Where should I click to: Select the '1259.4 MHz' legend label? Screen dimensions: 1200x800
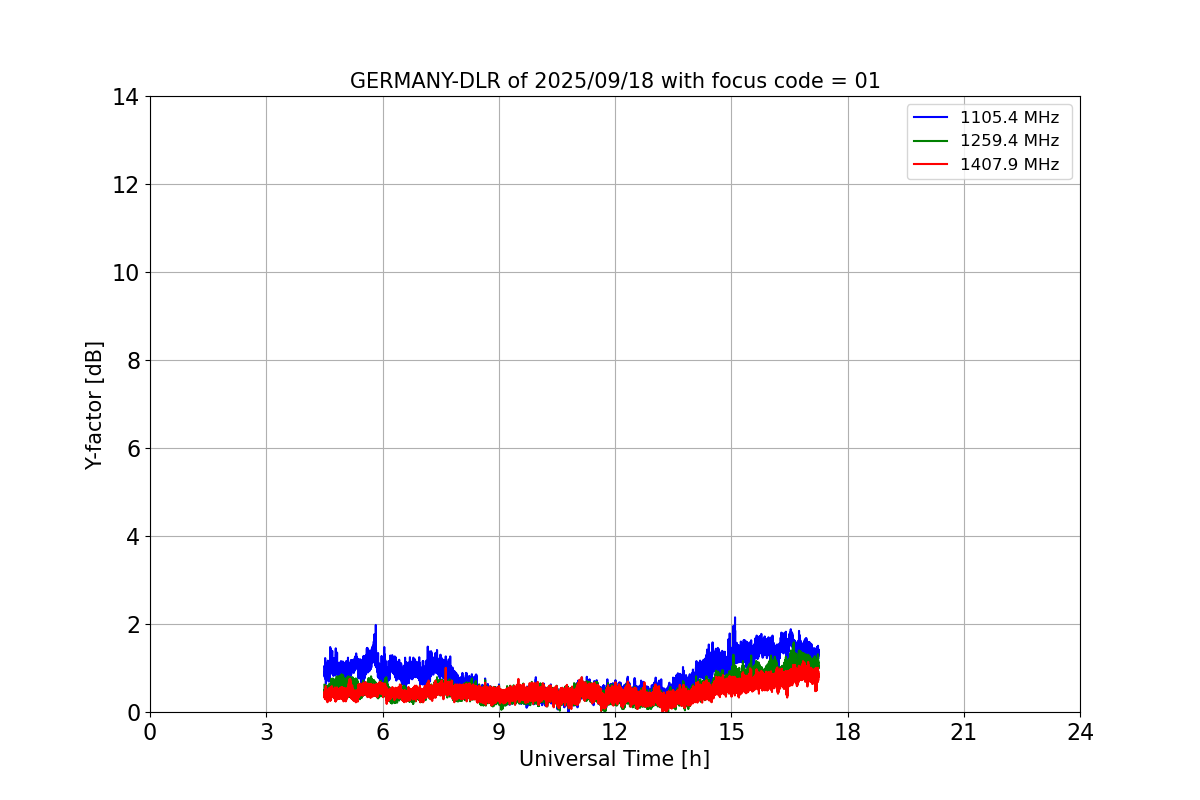pos(1009,141)
